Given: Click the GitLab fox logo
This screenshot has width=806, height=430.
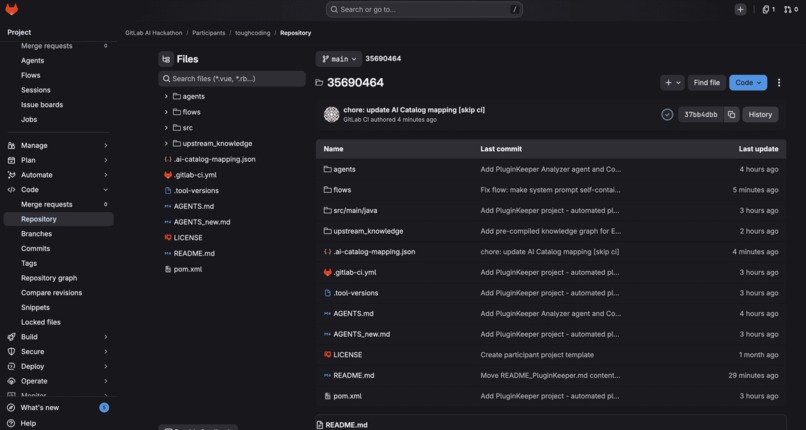Looking at the screenshot, I should (x=11, y=9).
